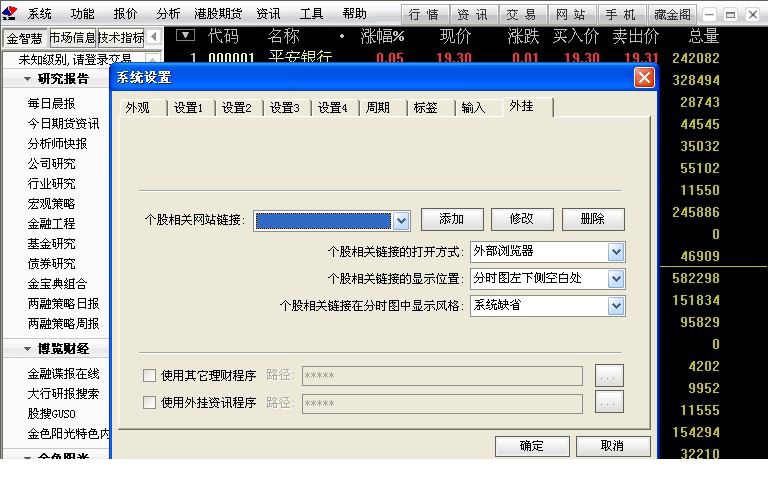The height and width of the screenshot is (477, 768).
Task: Click the 删除 button
Action: coord(593,219)
